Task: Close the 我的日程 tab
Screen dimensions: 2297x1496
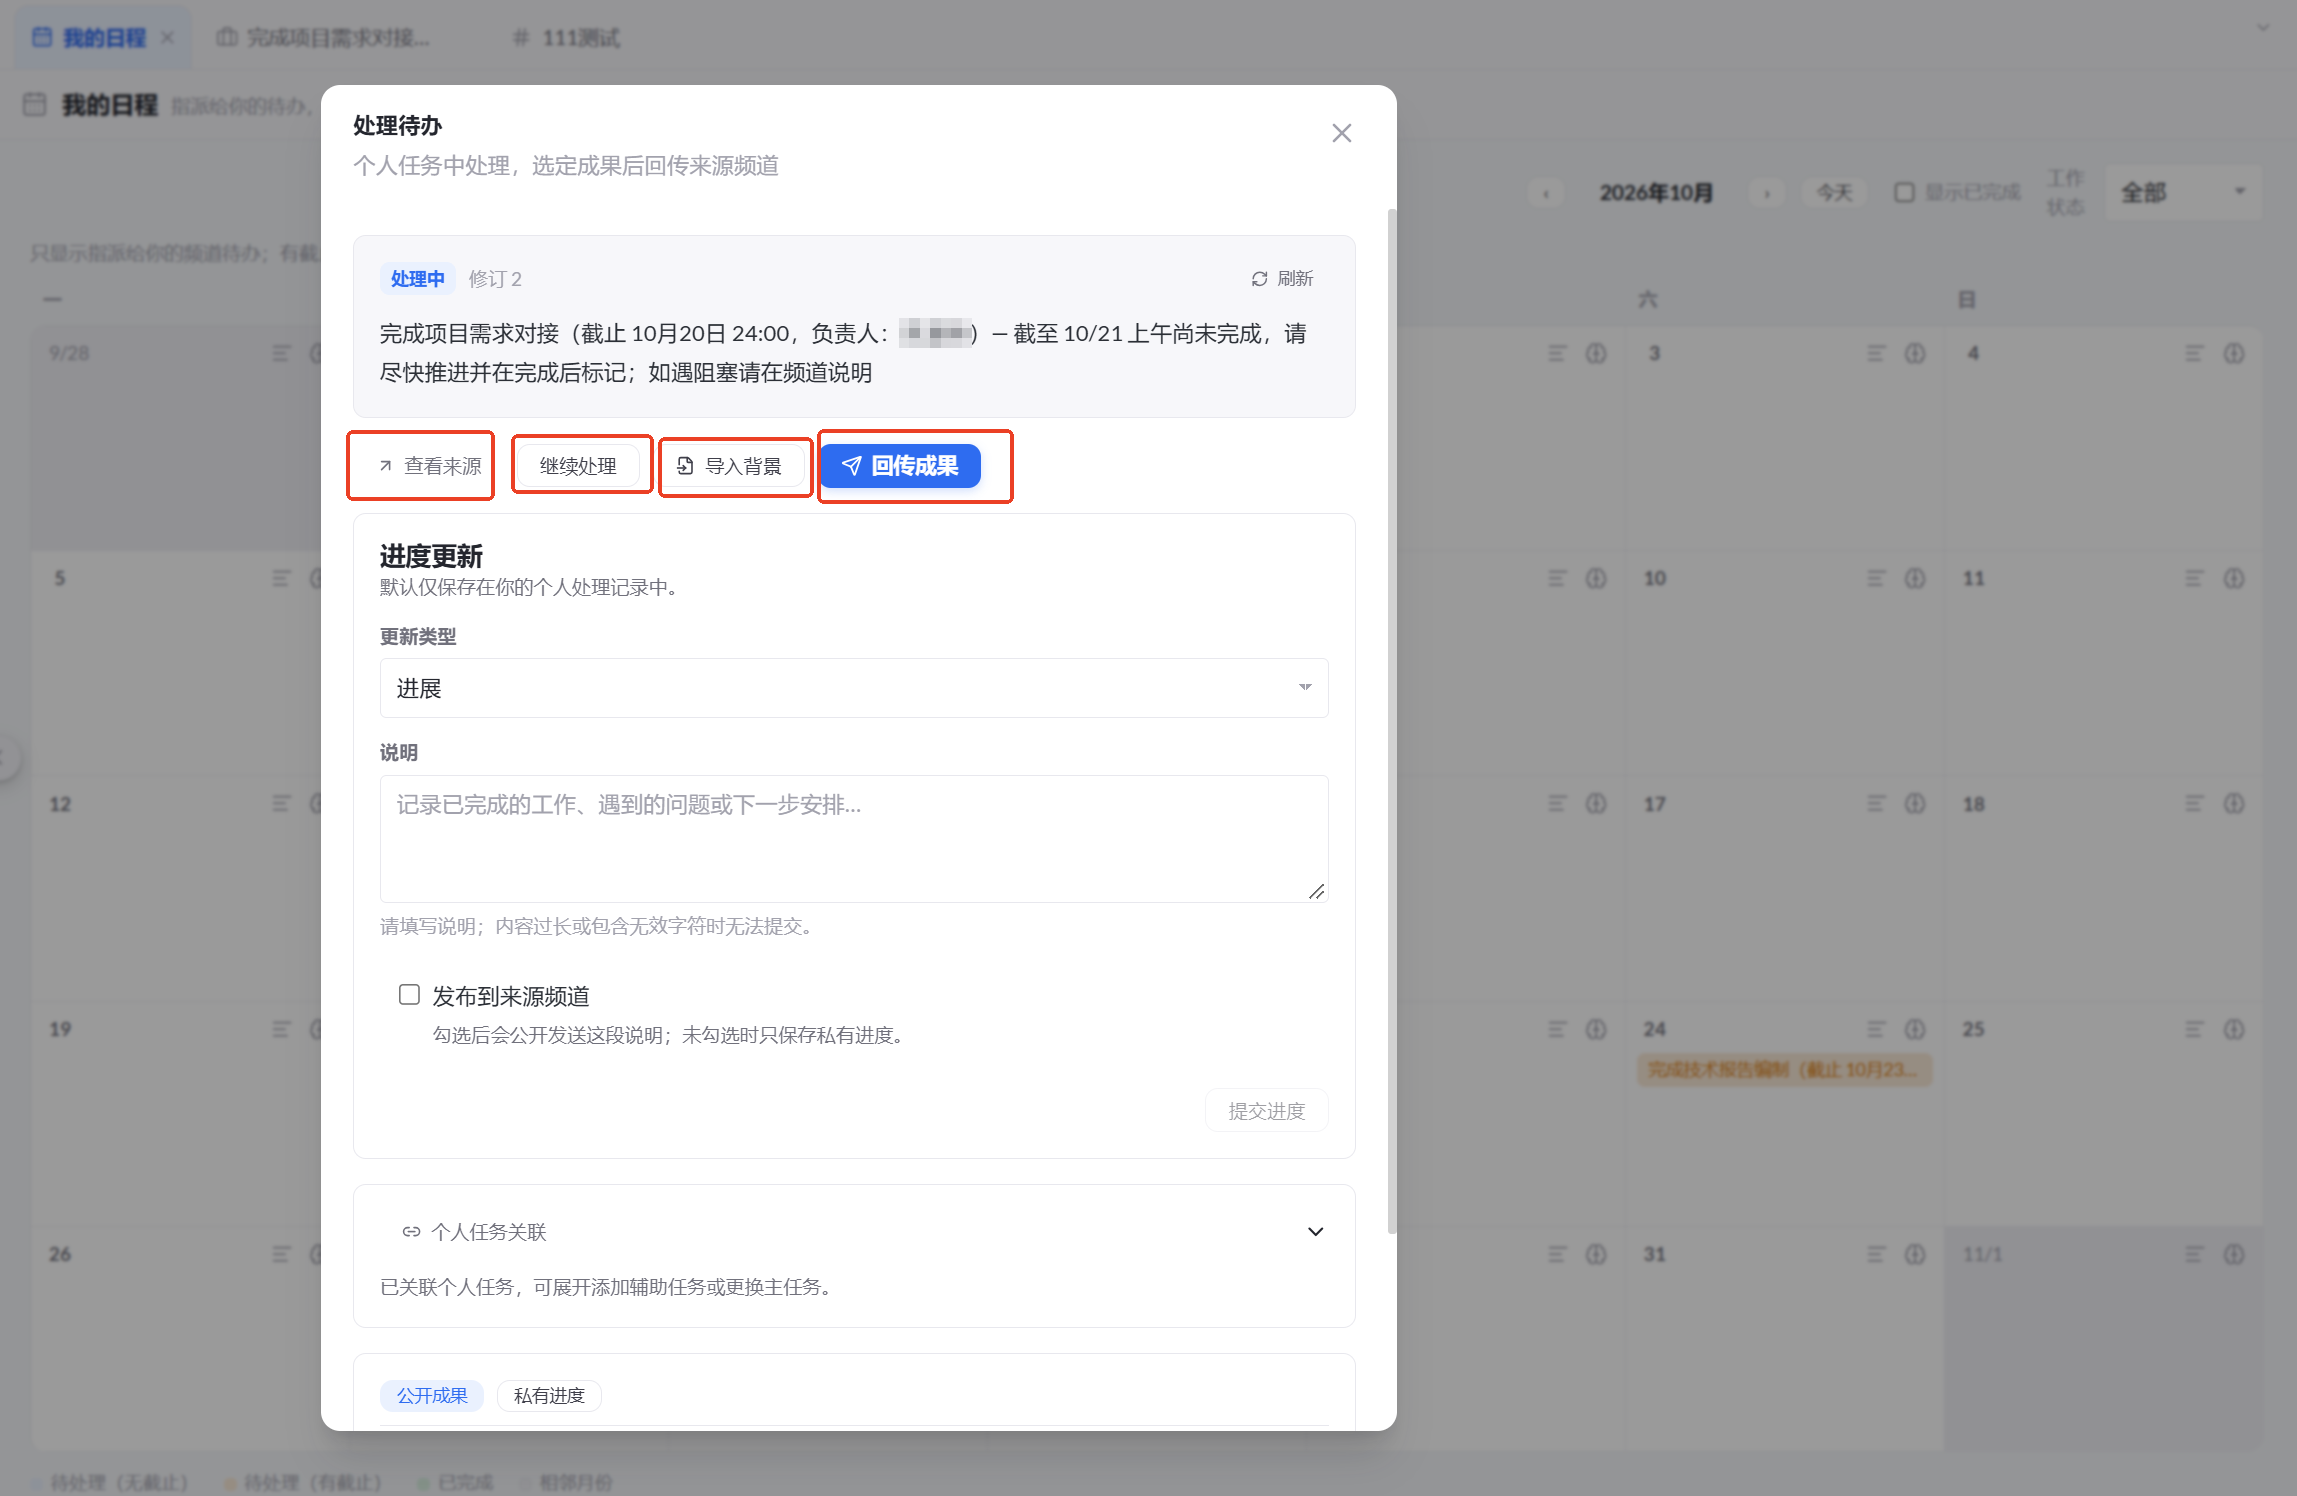Action: 168,38
